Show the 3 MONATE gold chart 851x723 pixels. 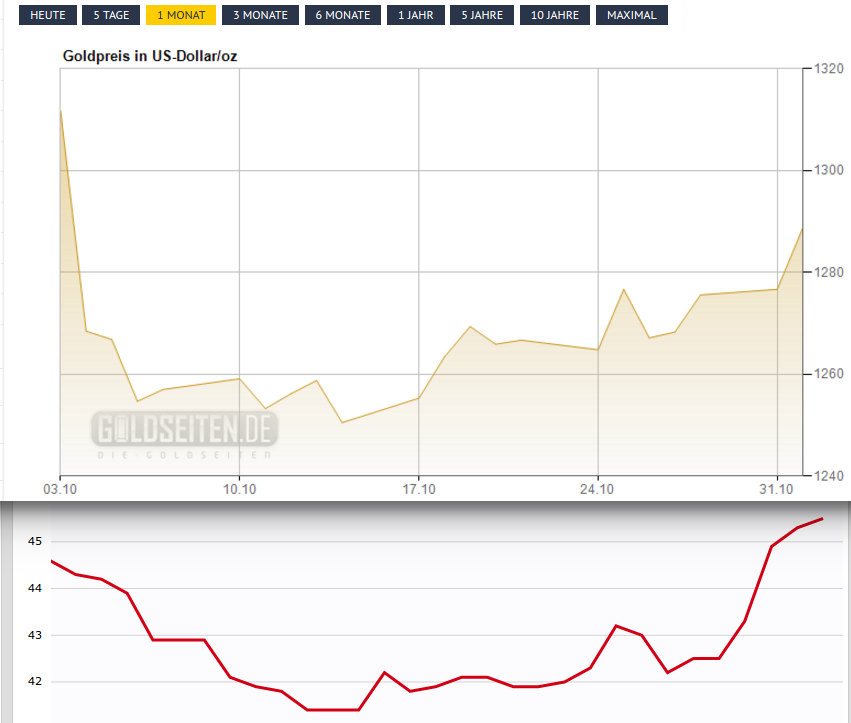(261, 15)
